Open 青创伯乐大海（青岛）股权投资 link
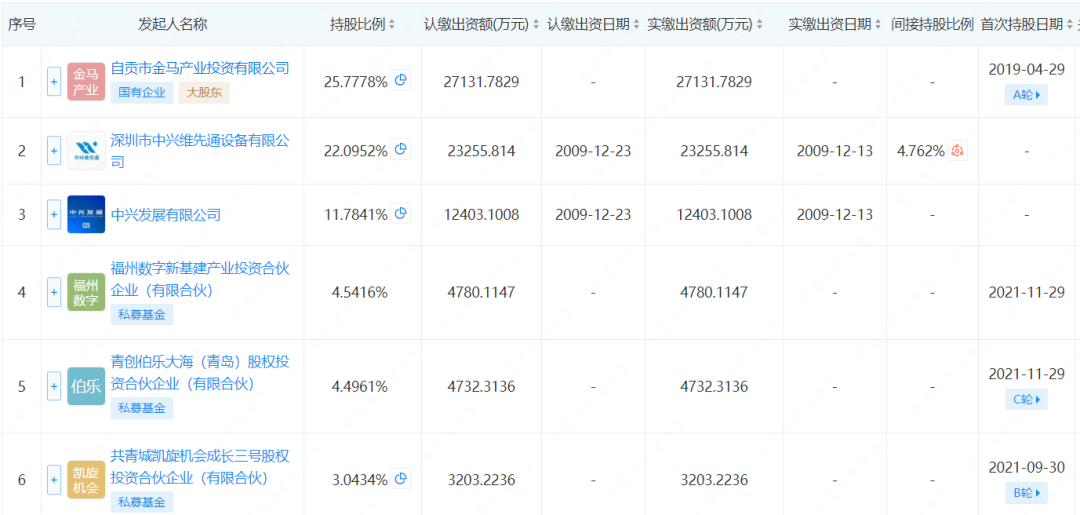The height and width of the screenshot is (515, 1080). pyautogui.click(x=200, y=372)
